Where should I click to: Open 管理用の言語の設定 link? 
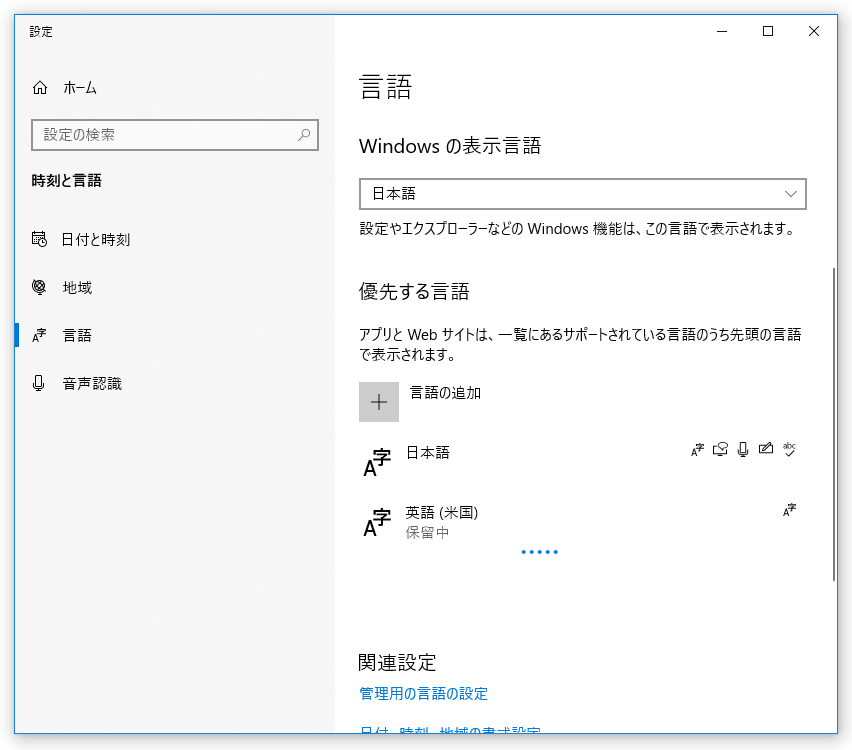(423, 693)
